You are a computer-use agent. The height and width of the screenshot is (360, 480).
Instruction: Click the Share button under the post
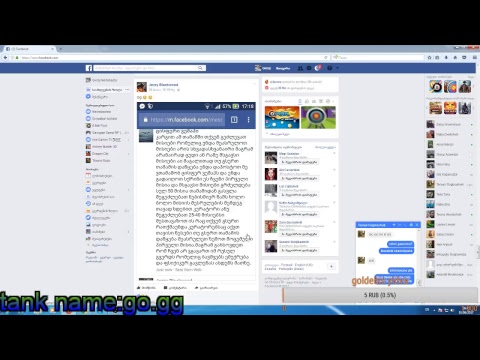[206, 287]
